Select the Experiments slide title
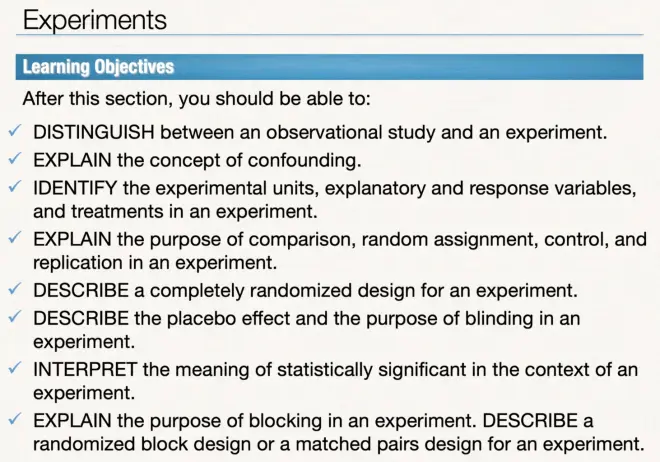 pos(95,20)
